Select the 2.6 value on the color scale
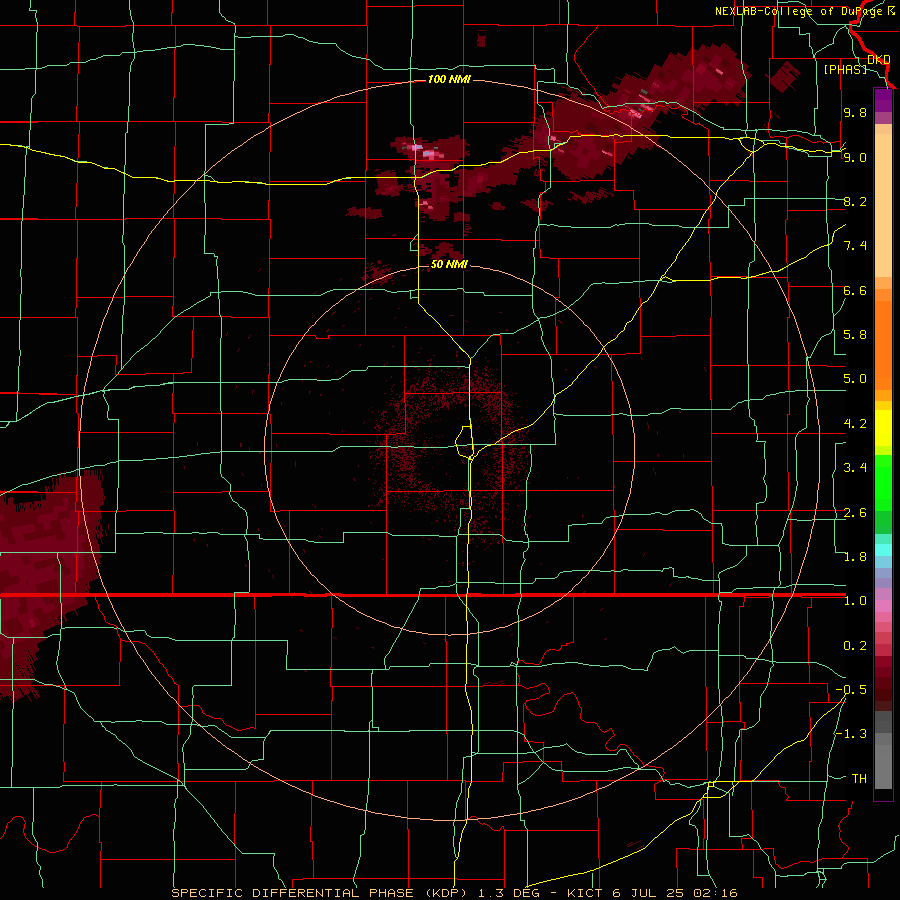This screenshot has height=900, width=900. click(855, 513)
